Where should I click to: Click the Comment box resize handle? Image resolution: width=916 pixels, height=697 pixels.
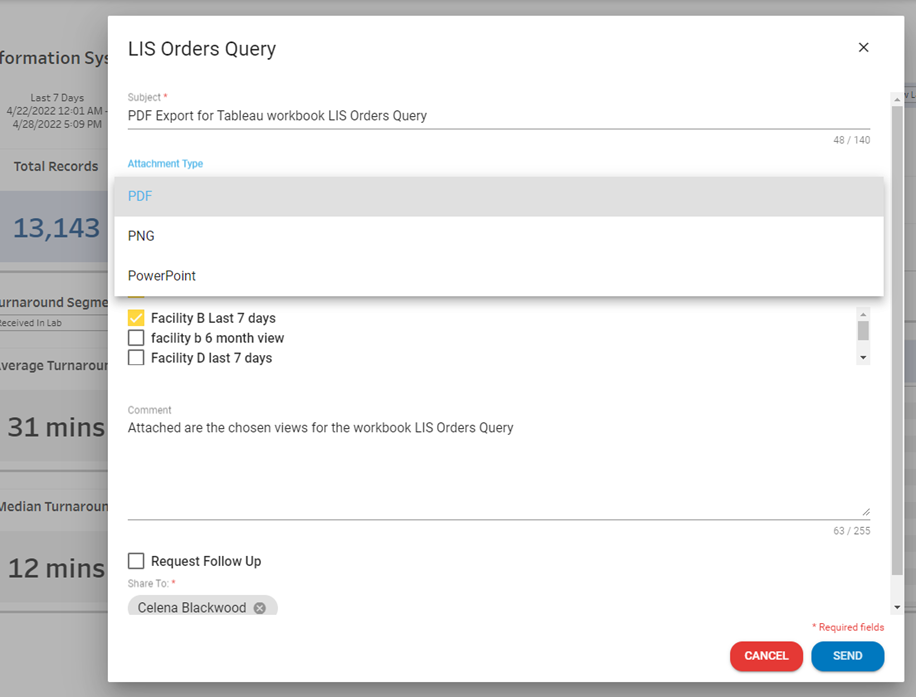[x=864, y=511]
